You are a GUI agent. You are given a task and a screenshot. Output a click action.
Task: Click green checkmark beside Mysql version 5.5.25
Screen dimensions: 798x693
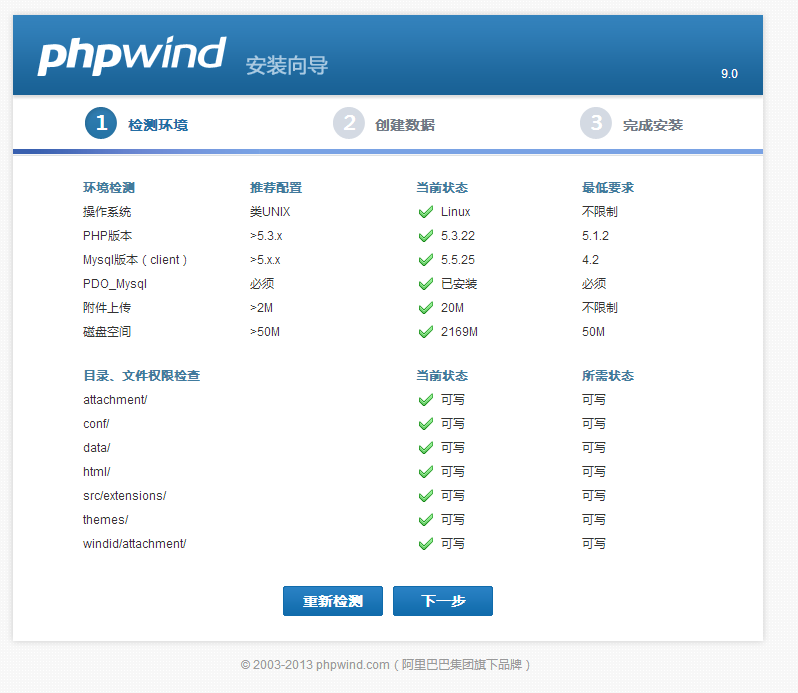coord(426,260)
